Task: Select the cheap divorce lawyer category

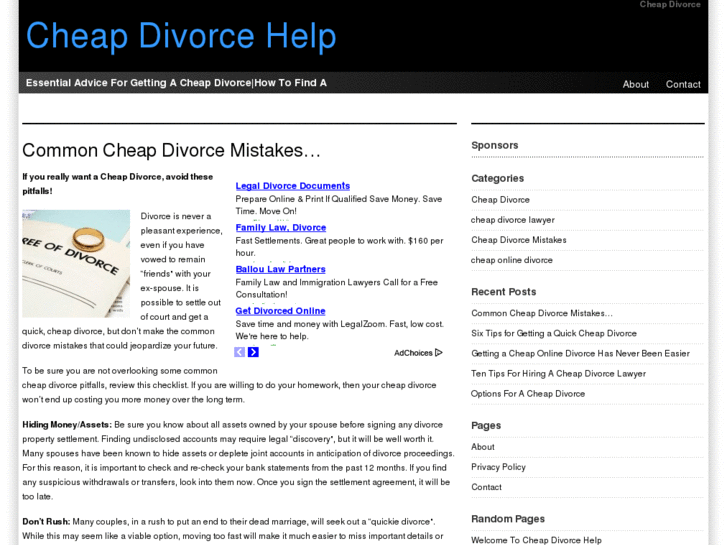Action: (x=513, y=220)
